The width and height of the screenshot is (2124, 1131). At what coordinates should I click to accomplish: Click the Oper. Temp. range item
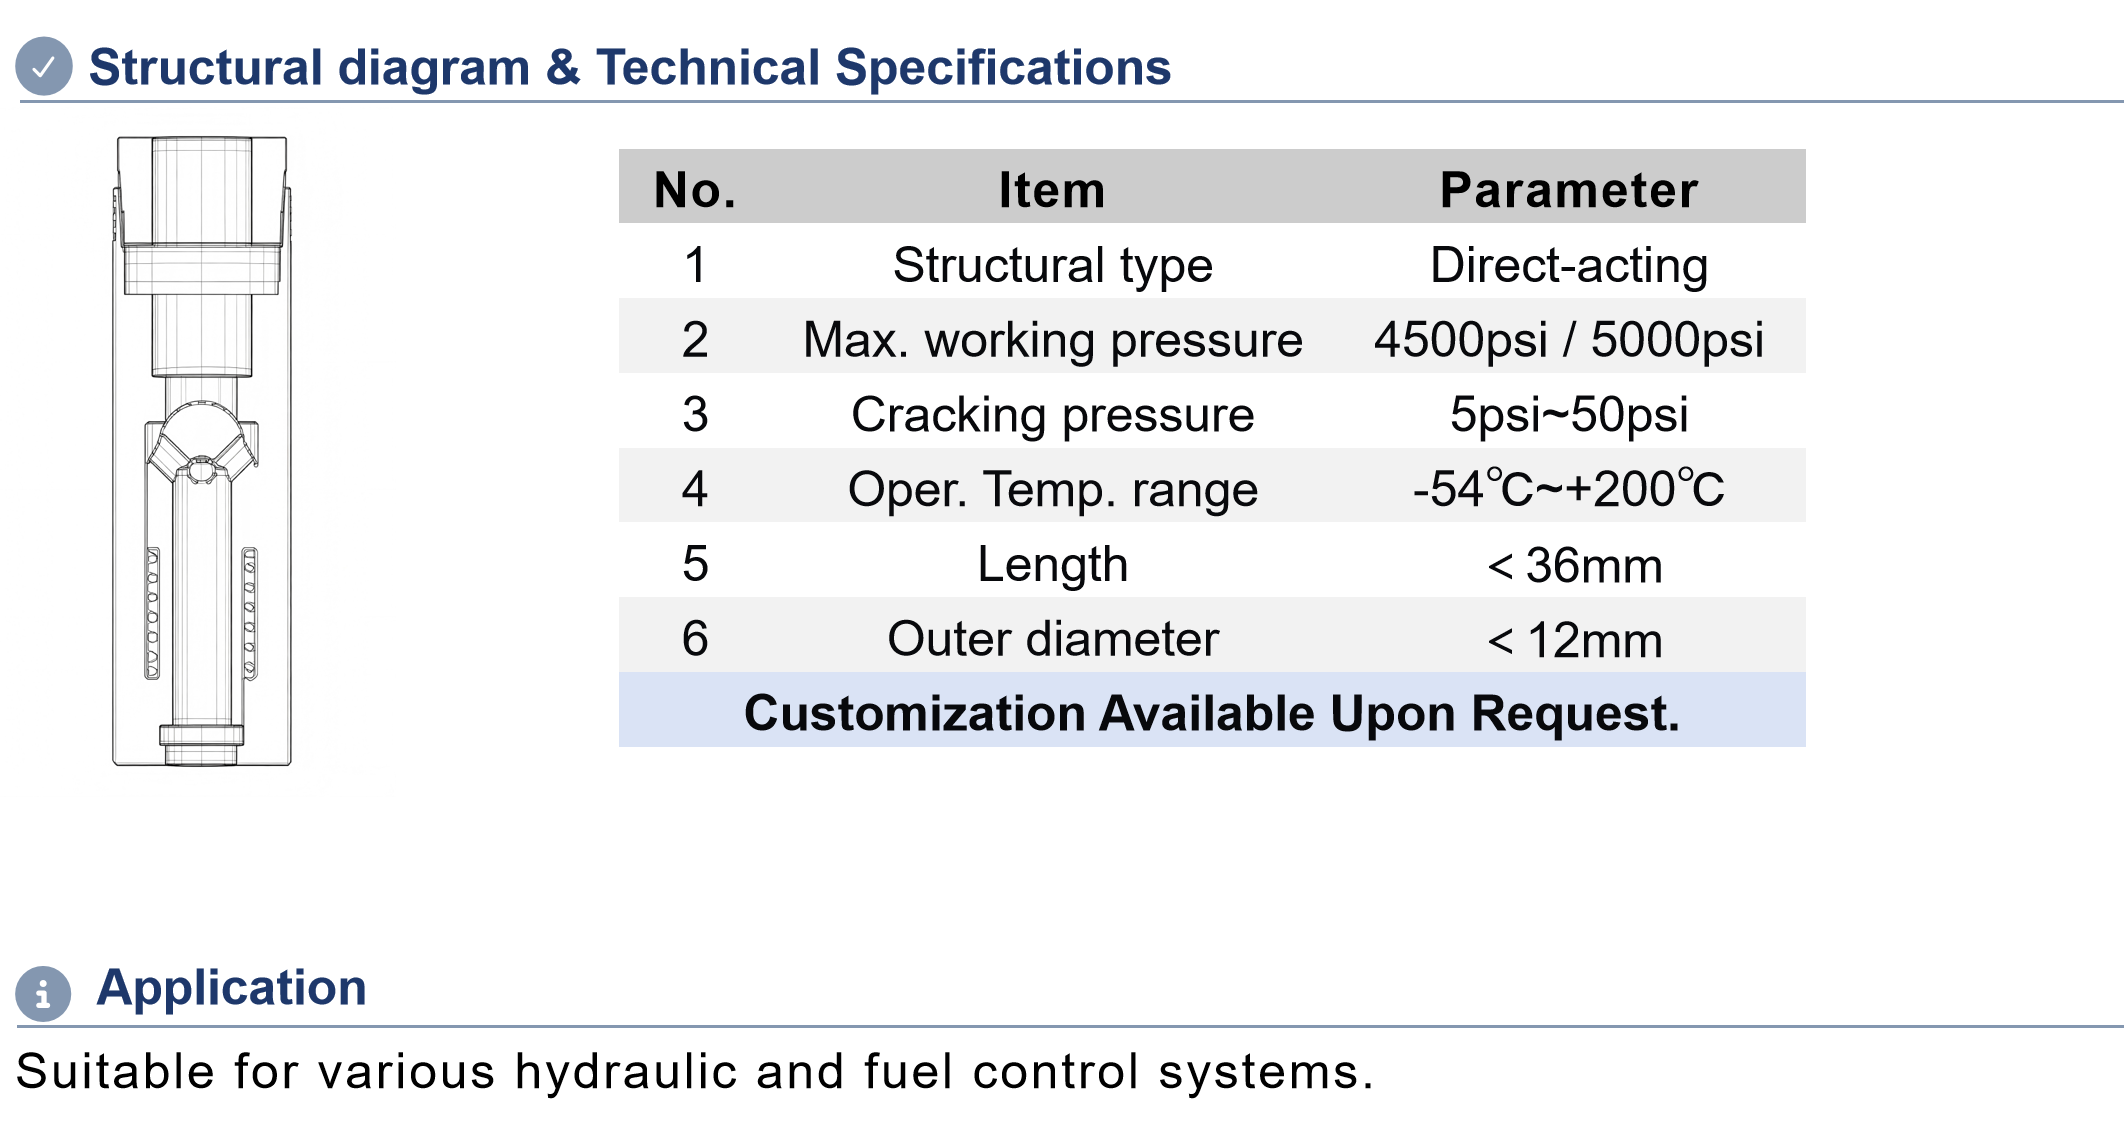1052,489
